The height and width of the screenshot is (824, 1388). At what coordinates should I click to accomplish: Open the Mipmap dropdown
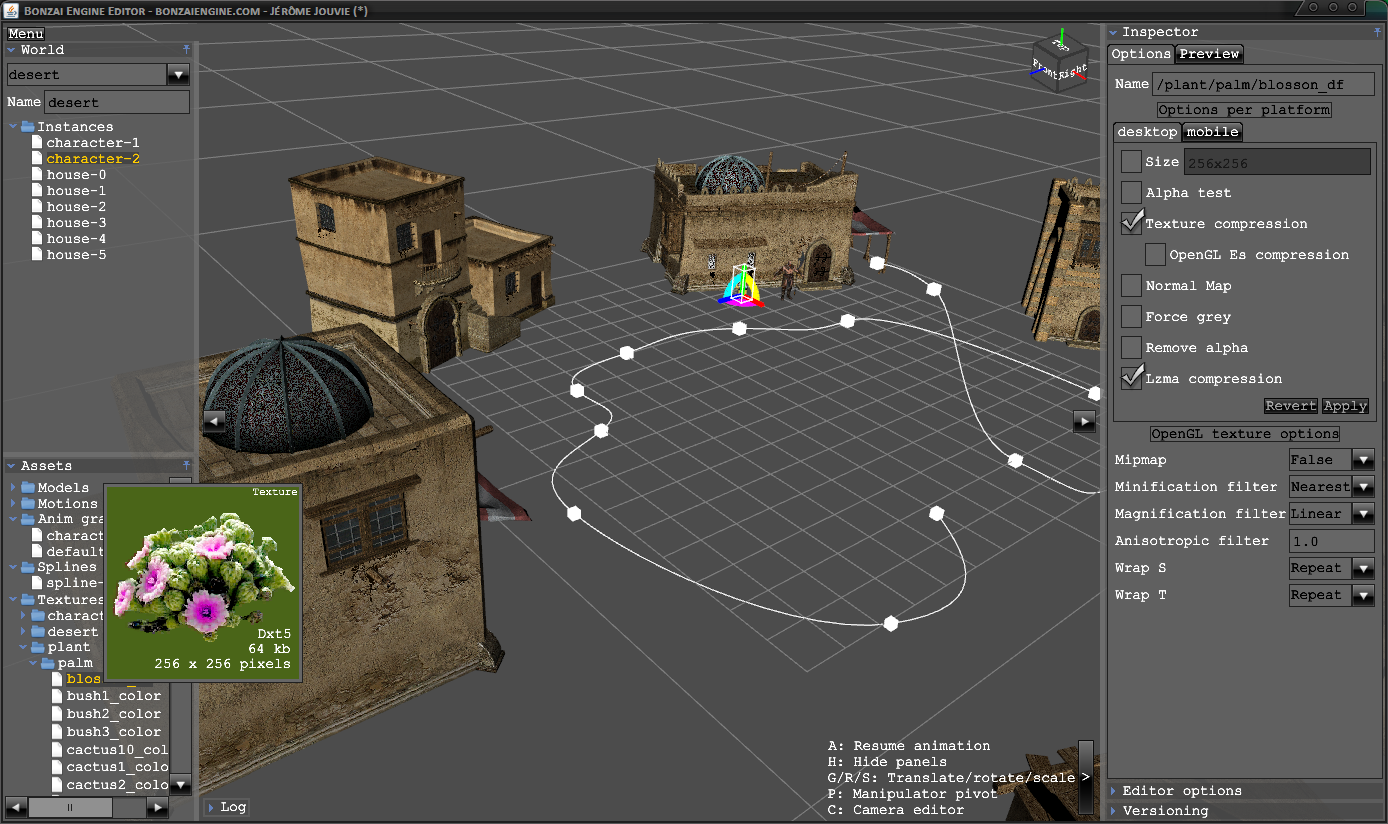1363,460
